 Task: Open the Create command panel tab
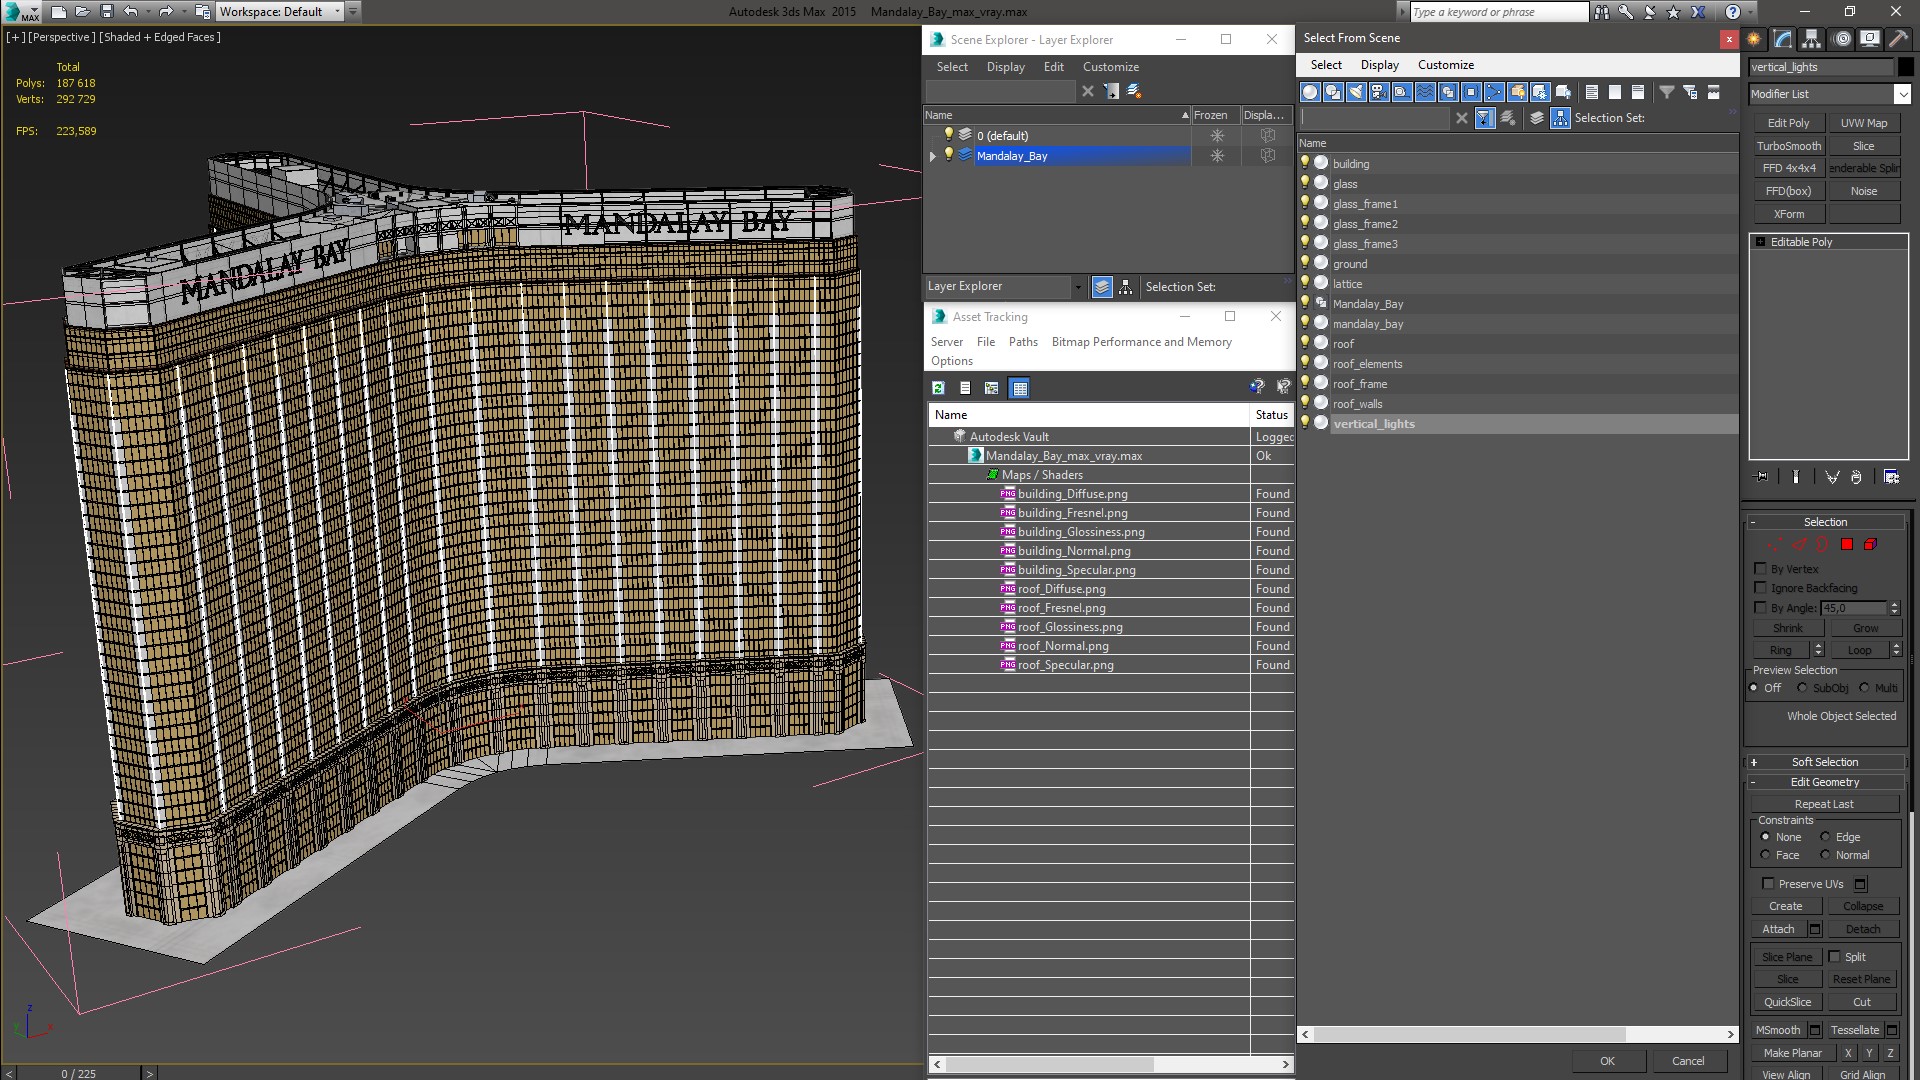(x=1754, y=39)
